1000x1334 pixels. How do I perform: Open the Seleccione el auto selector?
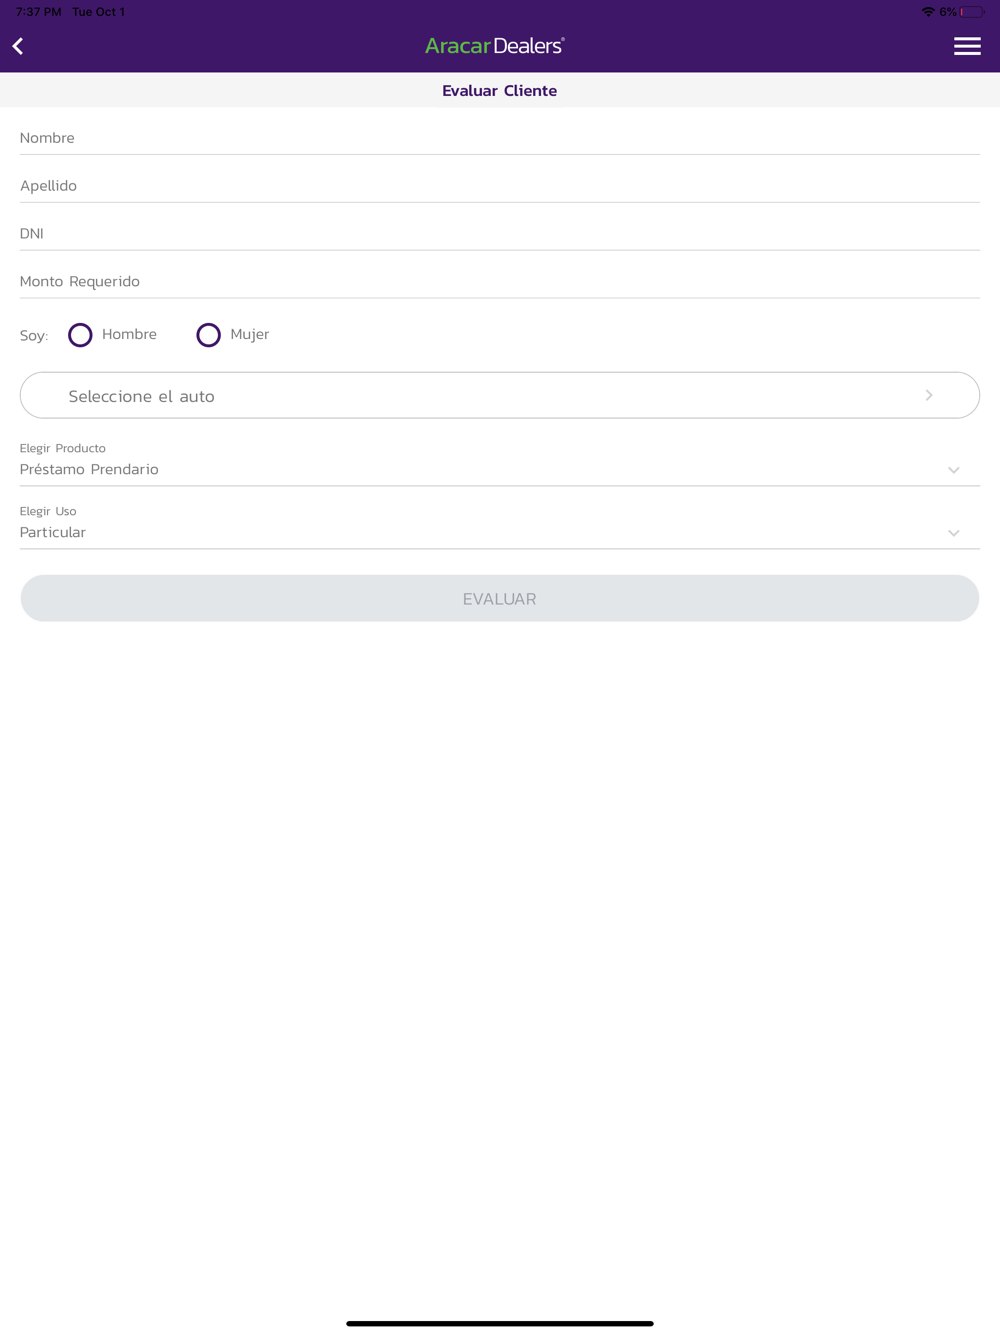click(499, 396)
